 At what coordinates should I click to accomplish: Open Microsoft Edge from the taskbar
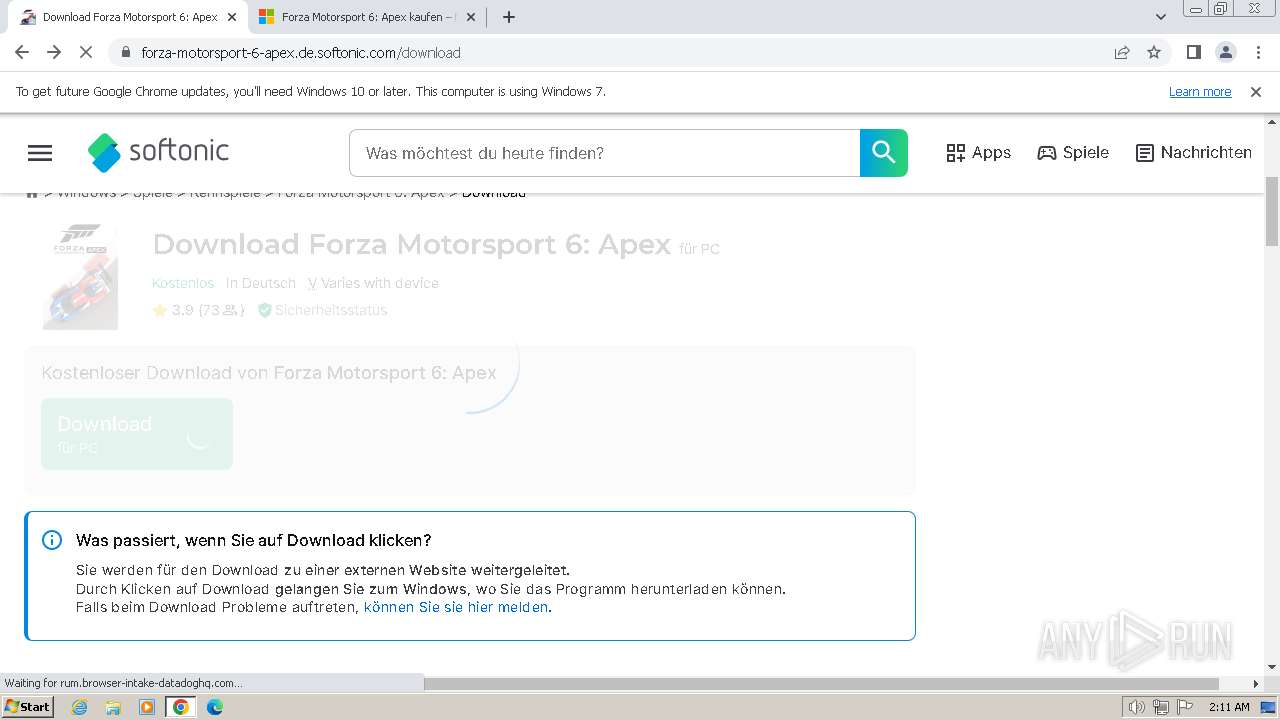(x=215, y=707)
